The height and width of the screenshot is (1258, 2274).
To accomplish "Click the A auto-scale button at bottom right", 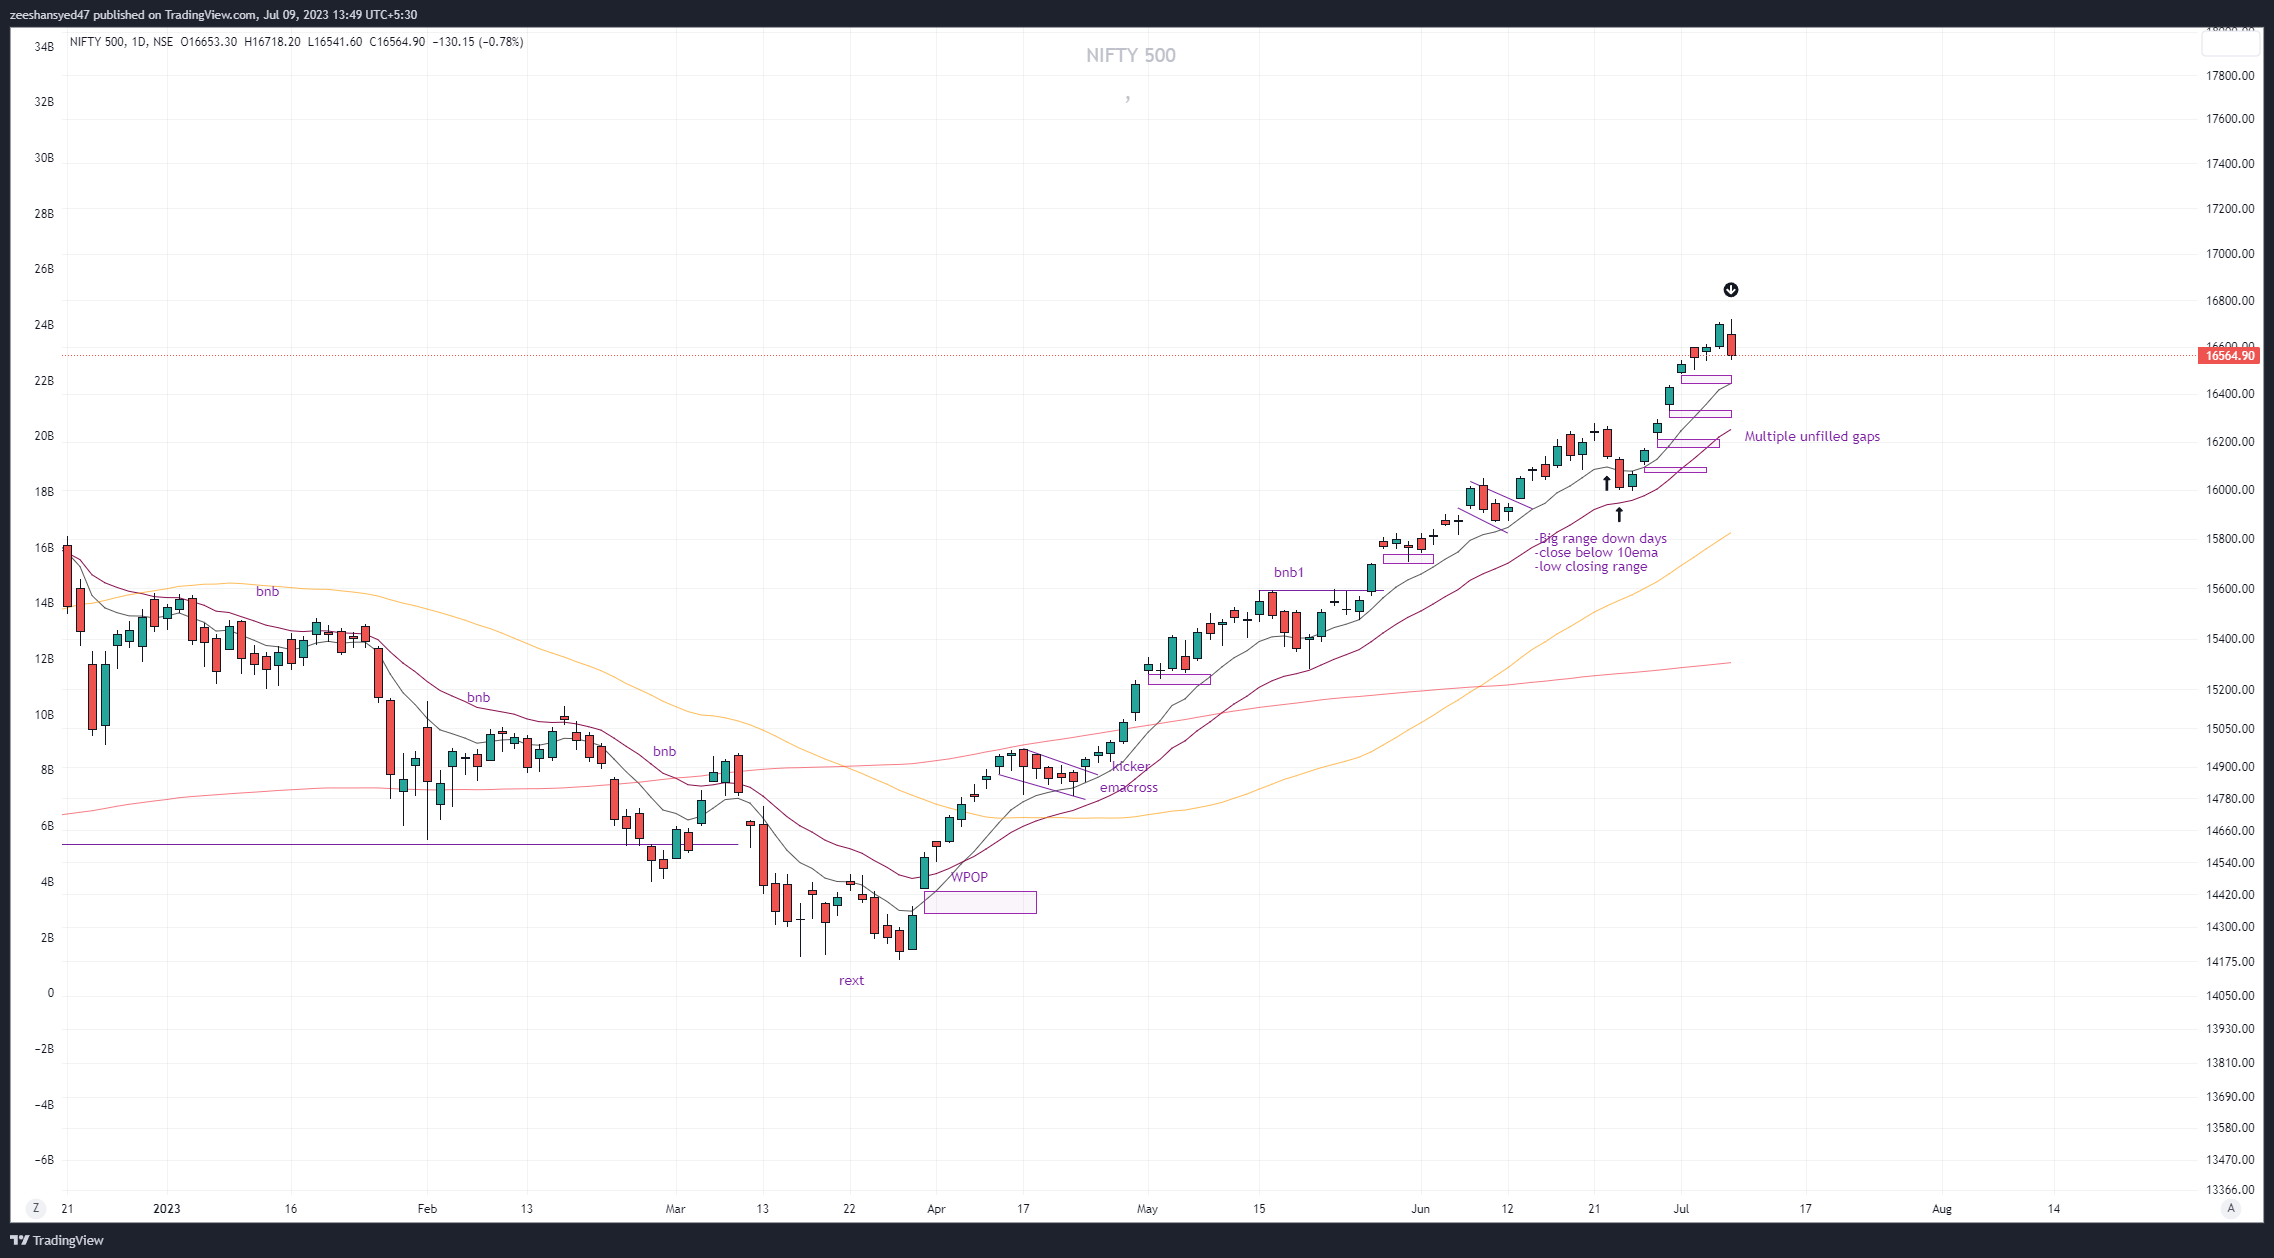I will (x=2230, y=1208).
